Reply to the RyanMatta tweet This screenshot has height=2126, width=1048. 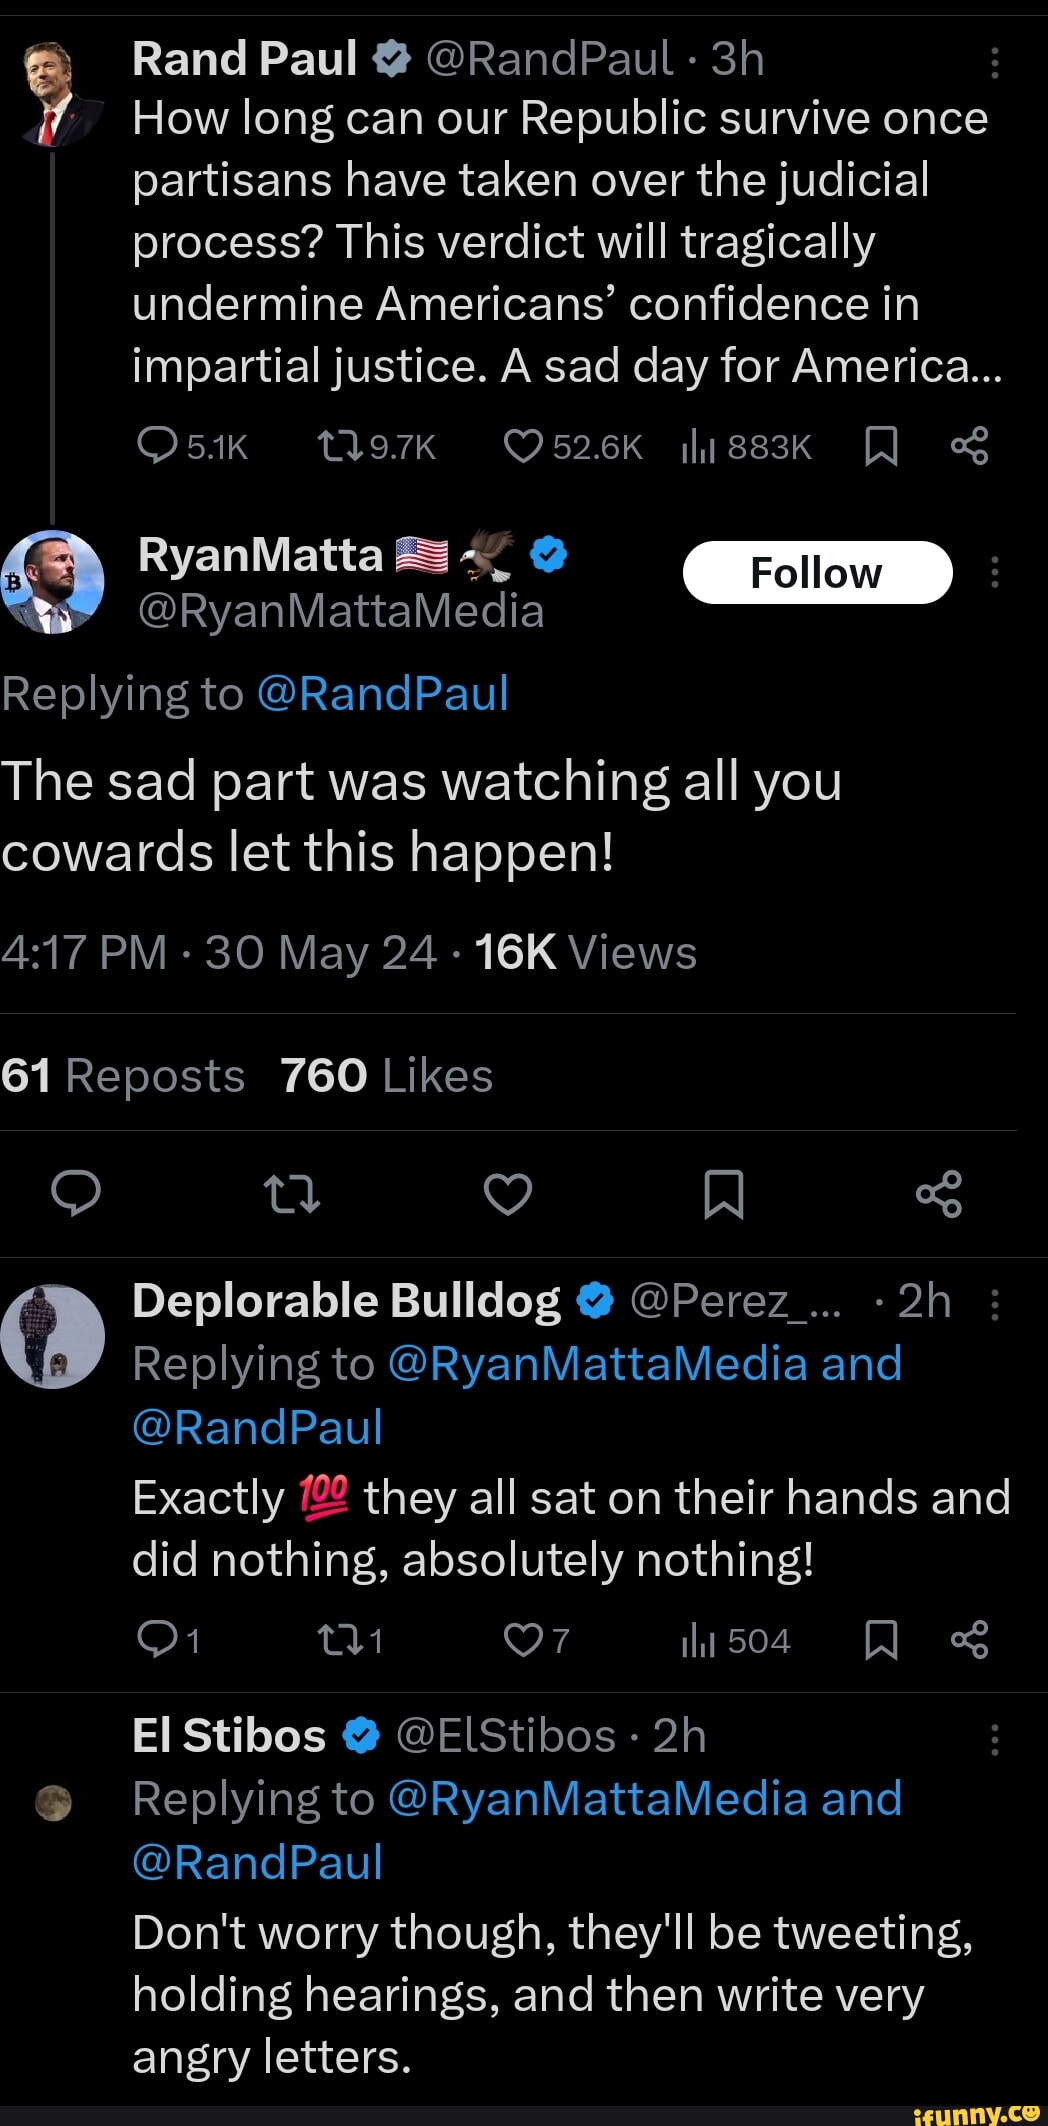(x=76, y=1194)
